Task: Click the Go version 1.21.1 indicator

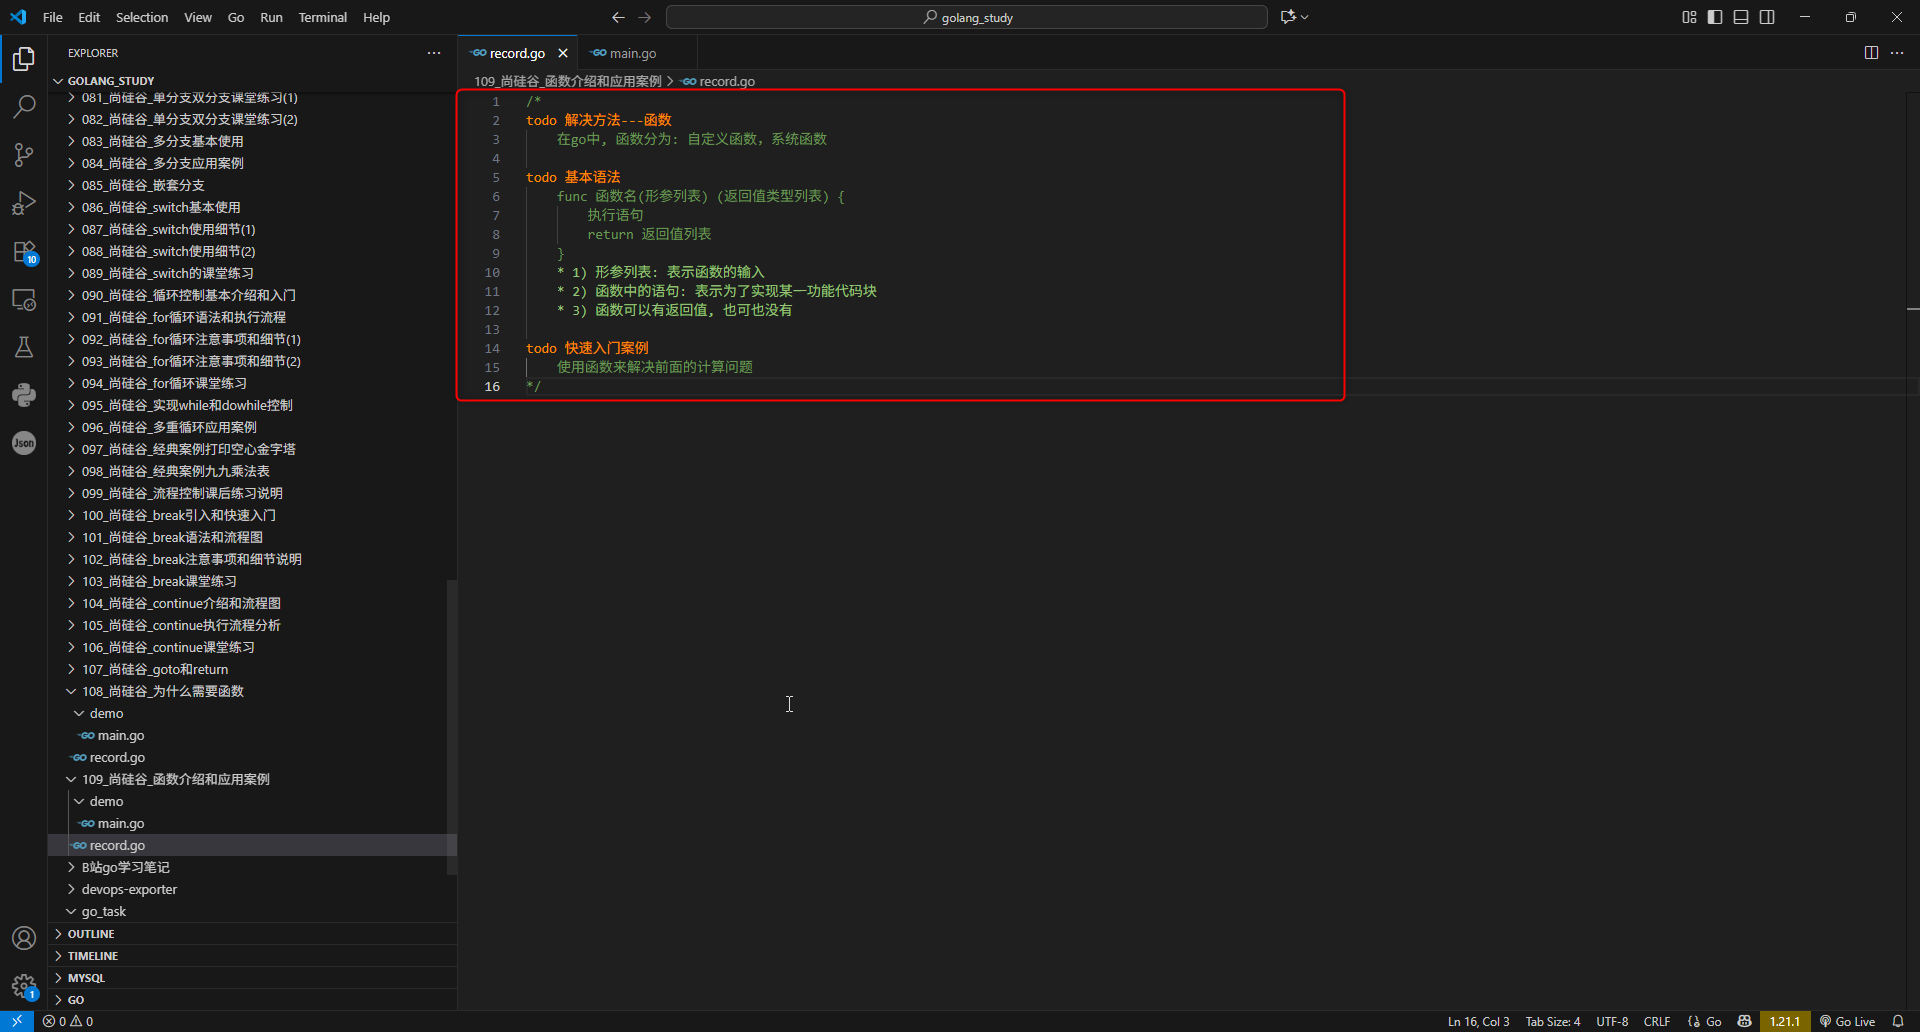Action: pos(1785,1021)
